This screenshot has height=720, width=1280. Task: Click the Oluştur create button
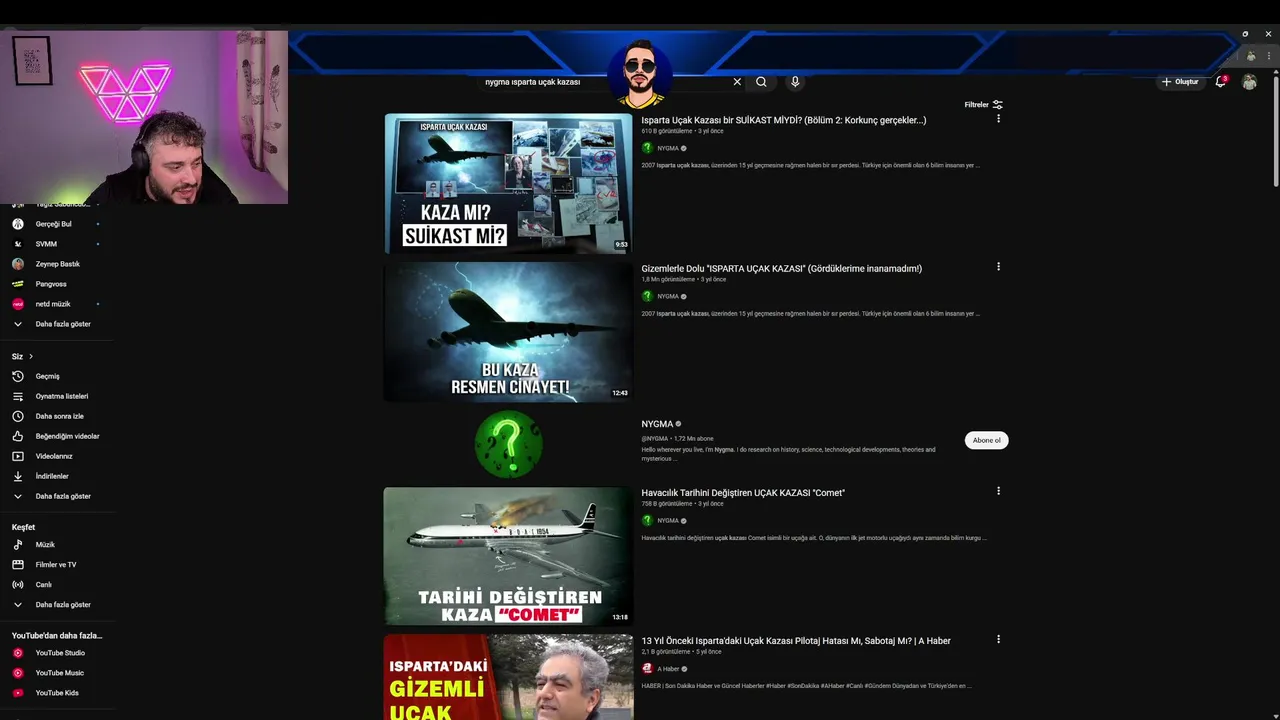pyautogui.click(x=1181, y=82)
